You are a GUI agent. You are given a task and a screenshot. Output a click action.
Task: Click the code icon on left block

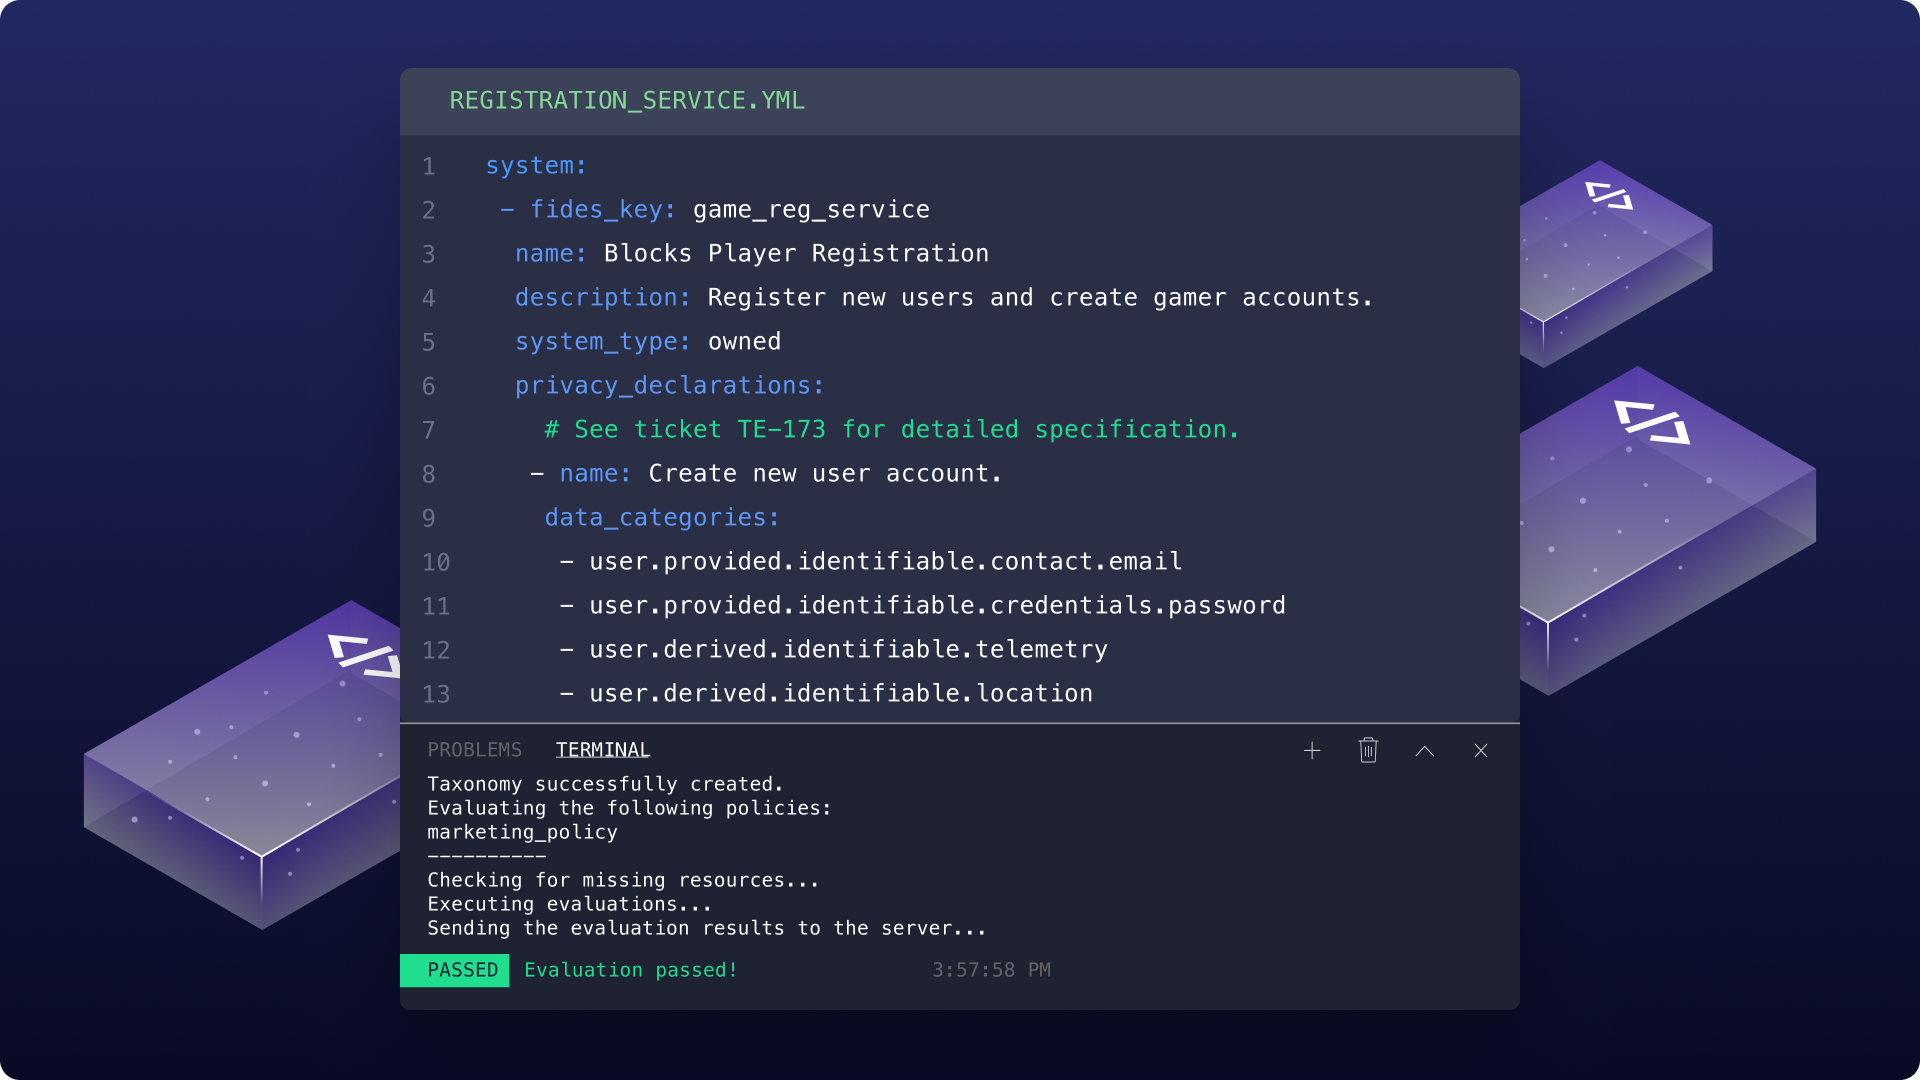coord(365,655)
